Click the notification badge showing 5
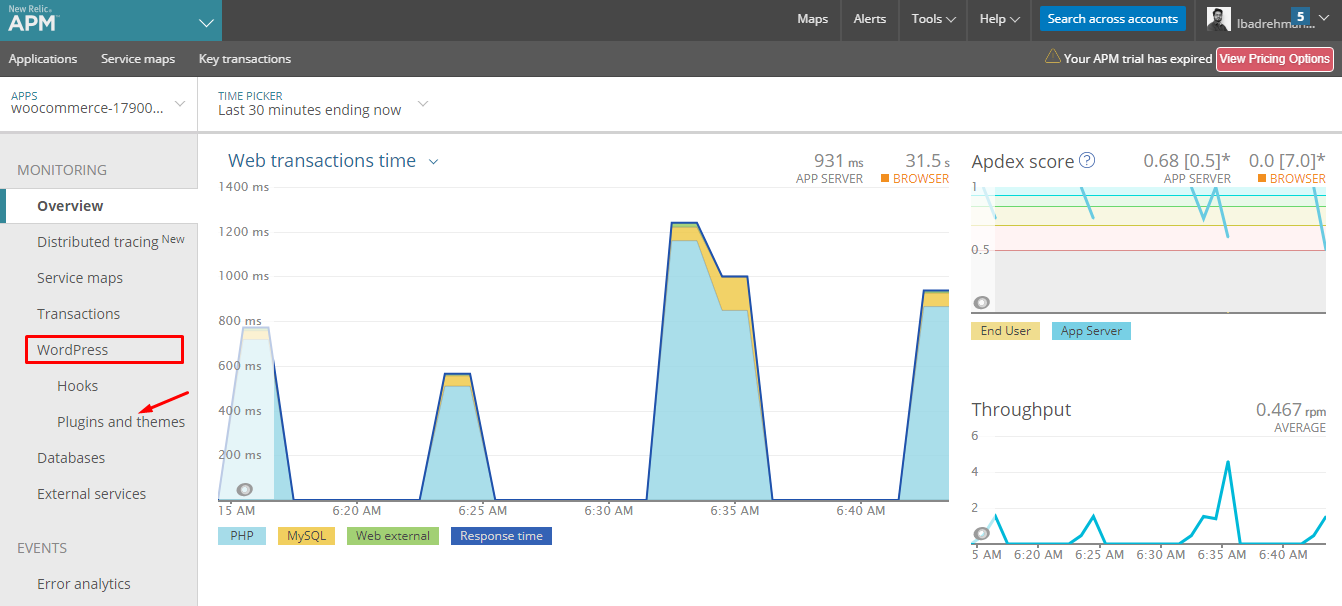This screenshot has width=1342, height=606. pyautogui.click(x=1300, y=16)
